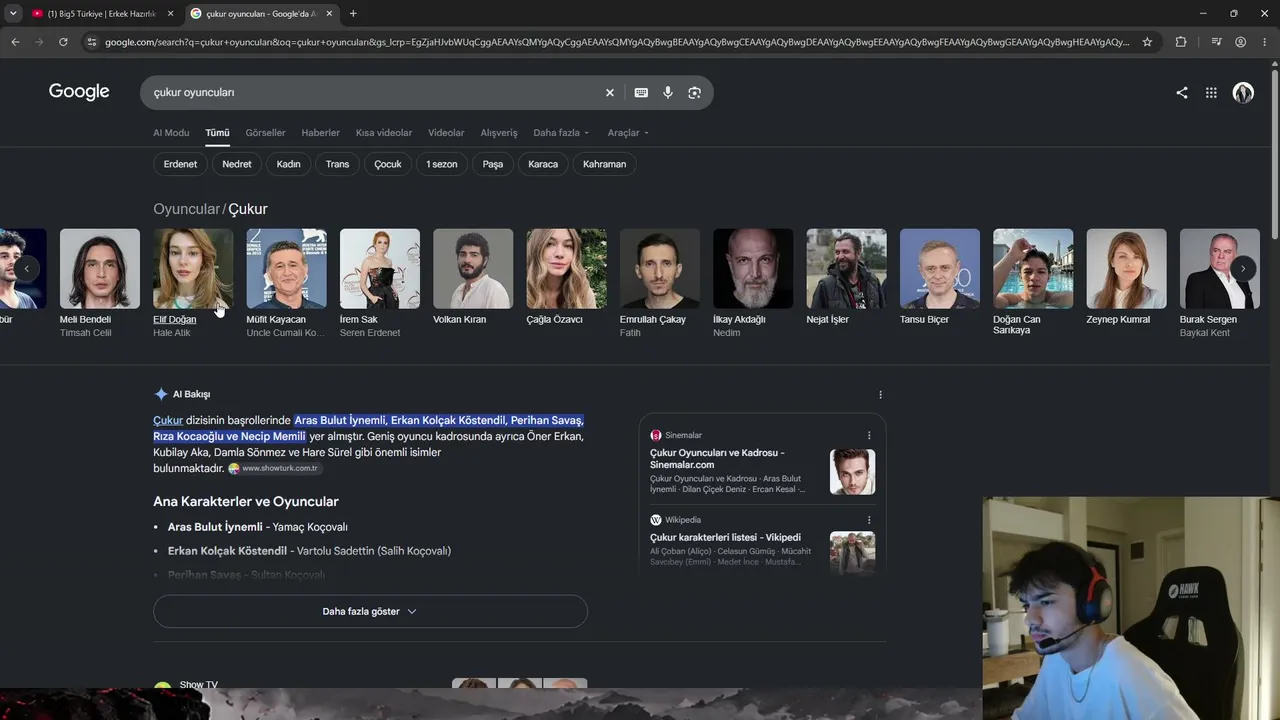Open the AI Bakışı three-dot options
The width and height of the screenshot is (1280, 720).
click(880, 394)
